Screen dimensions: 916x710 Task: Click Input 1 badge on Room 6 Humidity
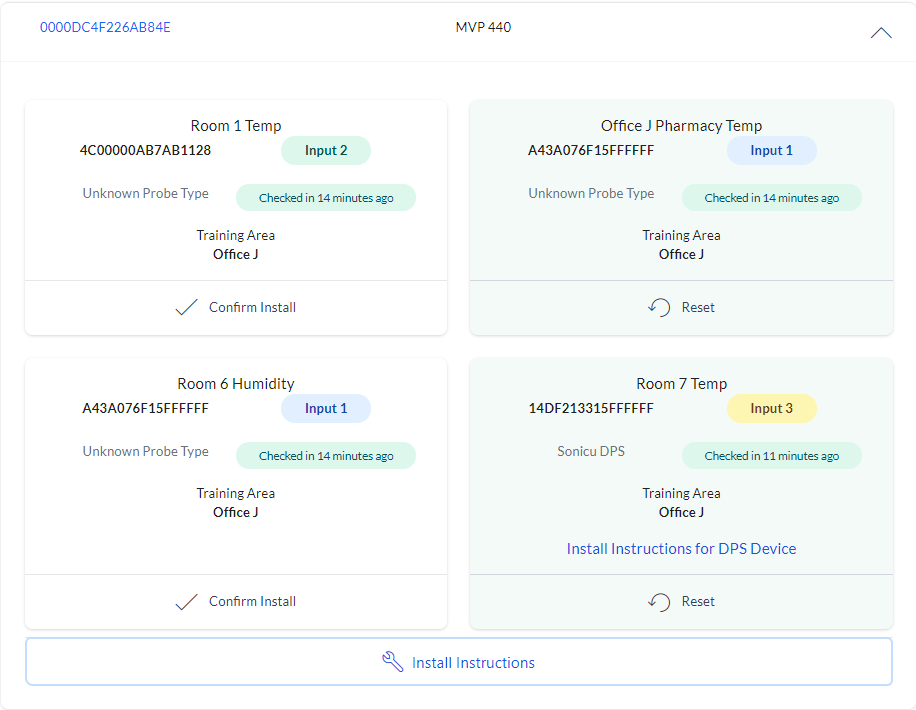pyautogui.click(x=326, y=408)
